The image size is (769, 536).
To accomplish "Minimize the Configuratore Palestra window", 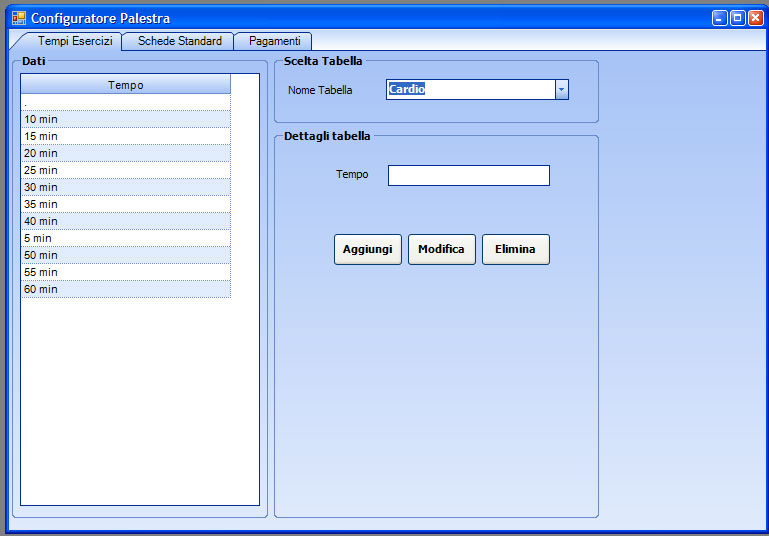I will pos(720,18).
